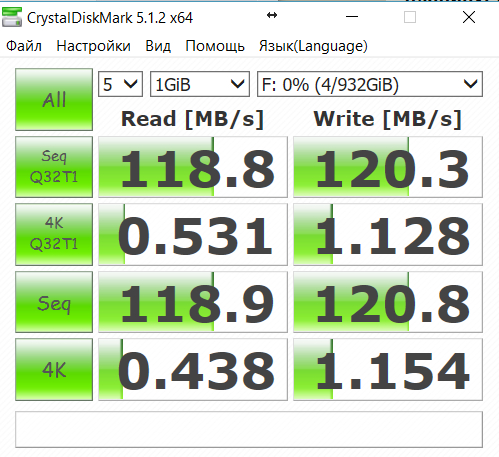This screenshot has height=457, width=499.
Task: Open the Вид menu
Action: click(x=158, y=46)
